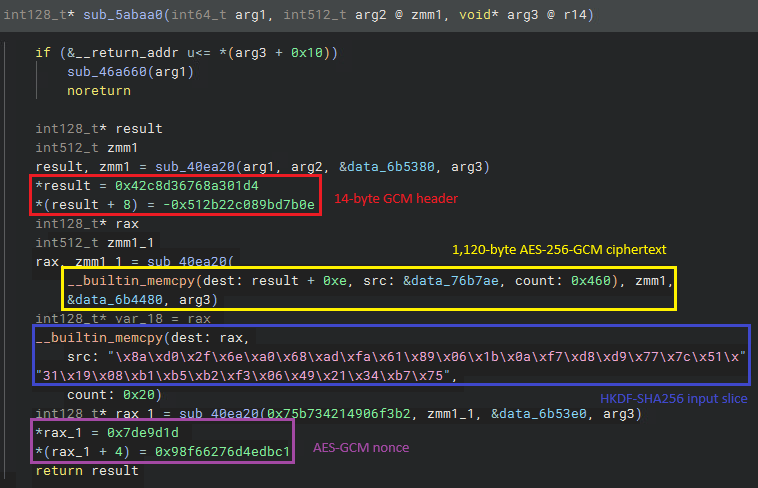
Task: Select function name sub_5abaa0 in the header
Action: [x=123, y=15]
